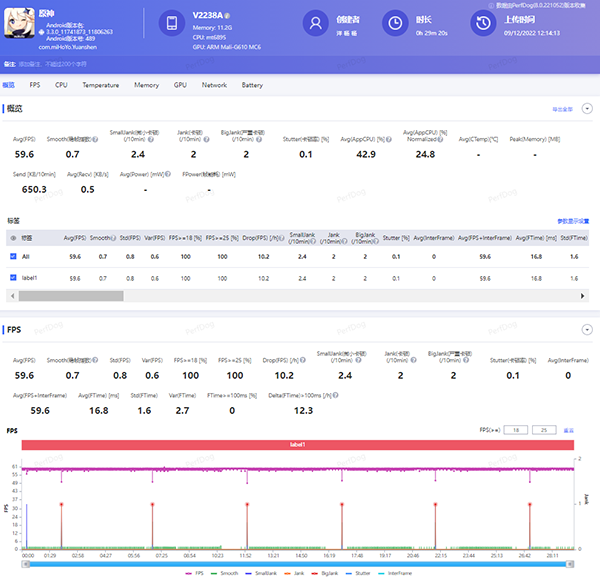Click the creator user icon

(x=317, y=23)
